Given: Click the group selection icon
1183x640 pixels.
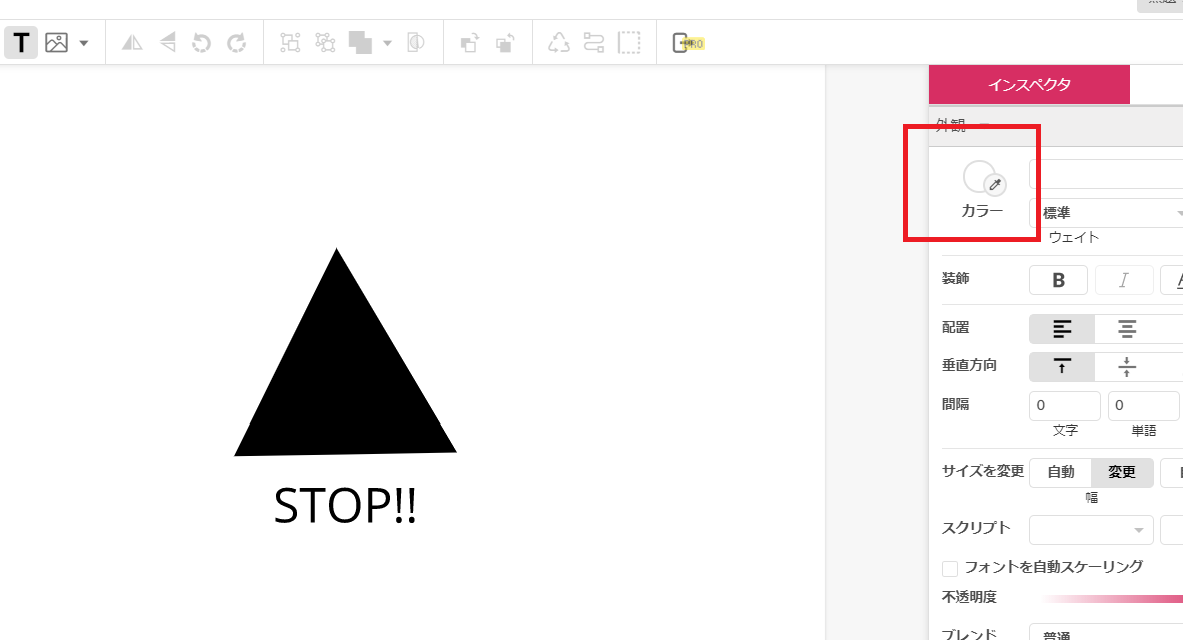Looking at the screenshot, I should (290, 42).
